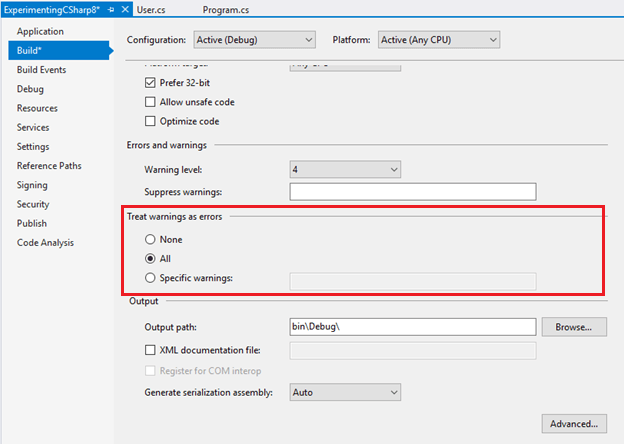Expand the Configuration dropdown
This screenshot has width=625, height=446.
[x=255, y=40]
